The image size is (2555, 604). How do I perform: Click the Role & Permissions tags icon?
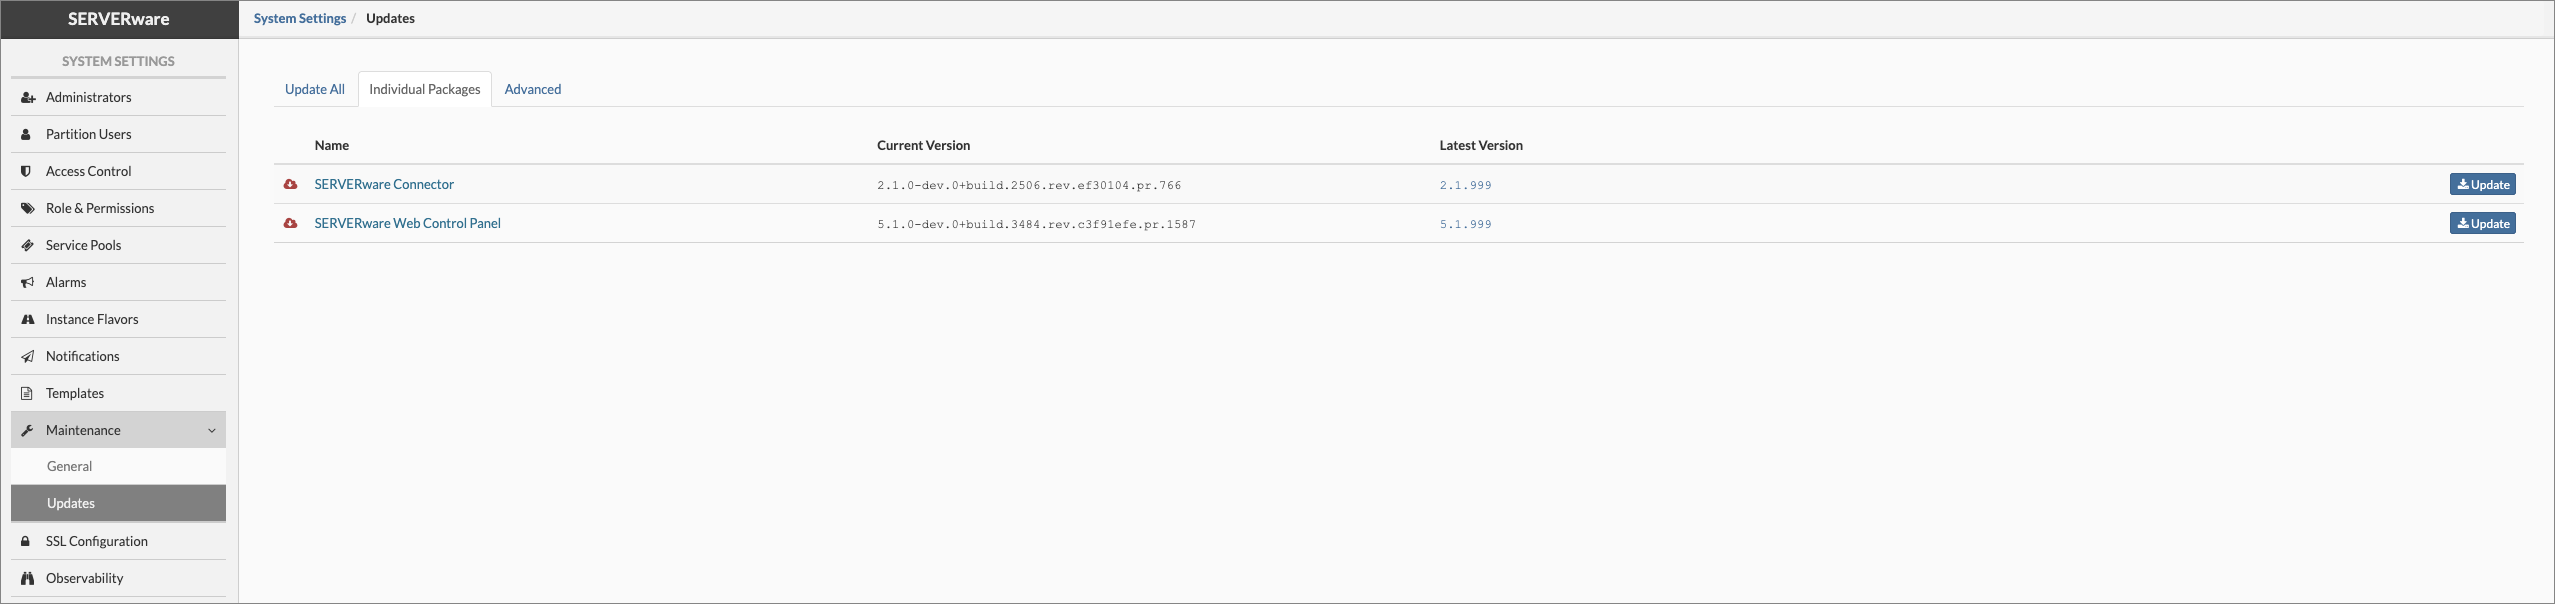click(28, 209)
